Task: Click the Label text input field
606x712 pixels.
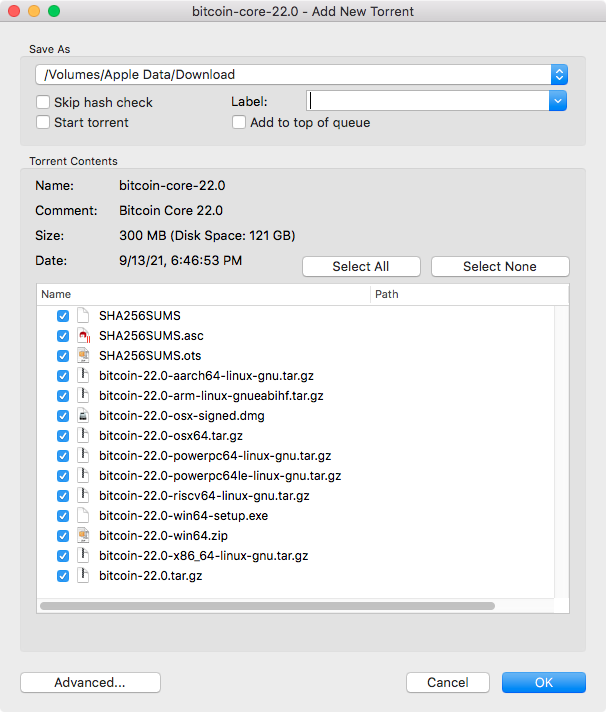Action: click(x=428, y=101)
